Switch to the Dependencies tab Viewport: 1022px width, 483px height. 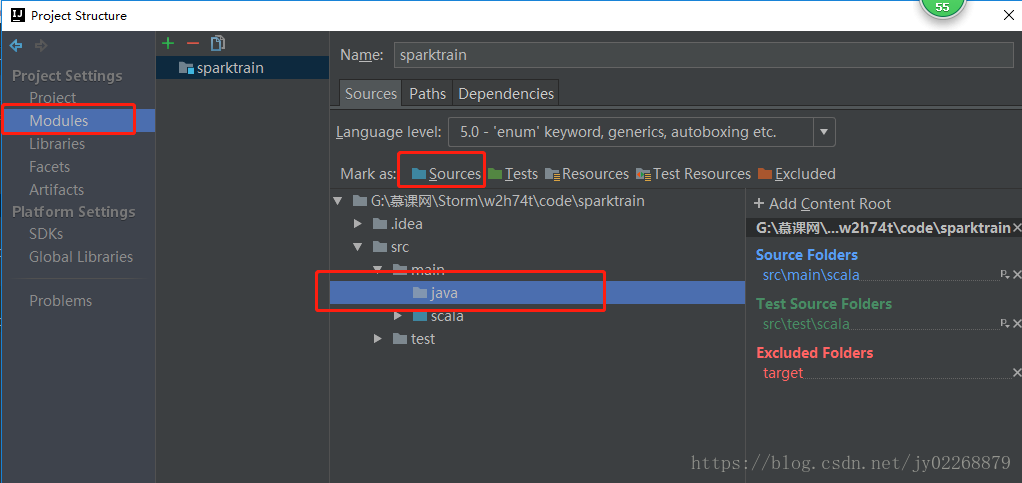click(506, 94)
